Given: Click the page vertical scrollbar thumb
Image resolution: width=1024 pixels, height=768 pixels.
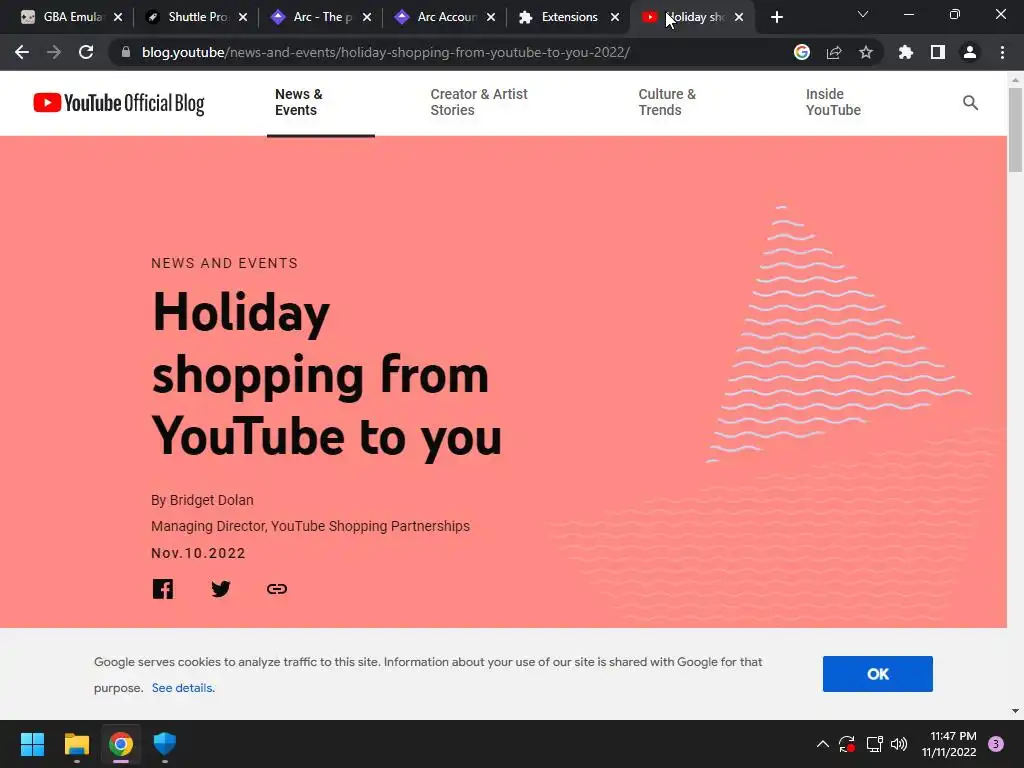Looking at the screenshot, I should pyautogui.click(x=1015, y=129).
